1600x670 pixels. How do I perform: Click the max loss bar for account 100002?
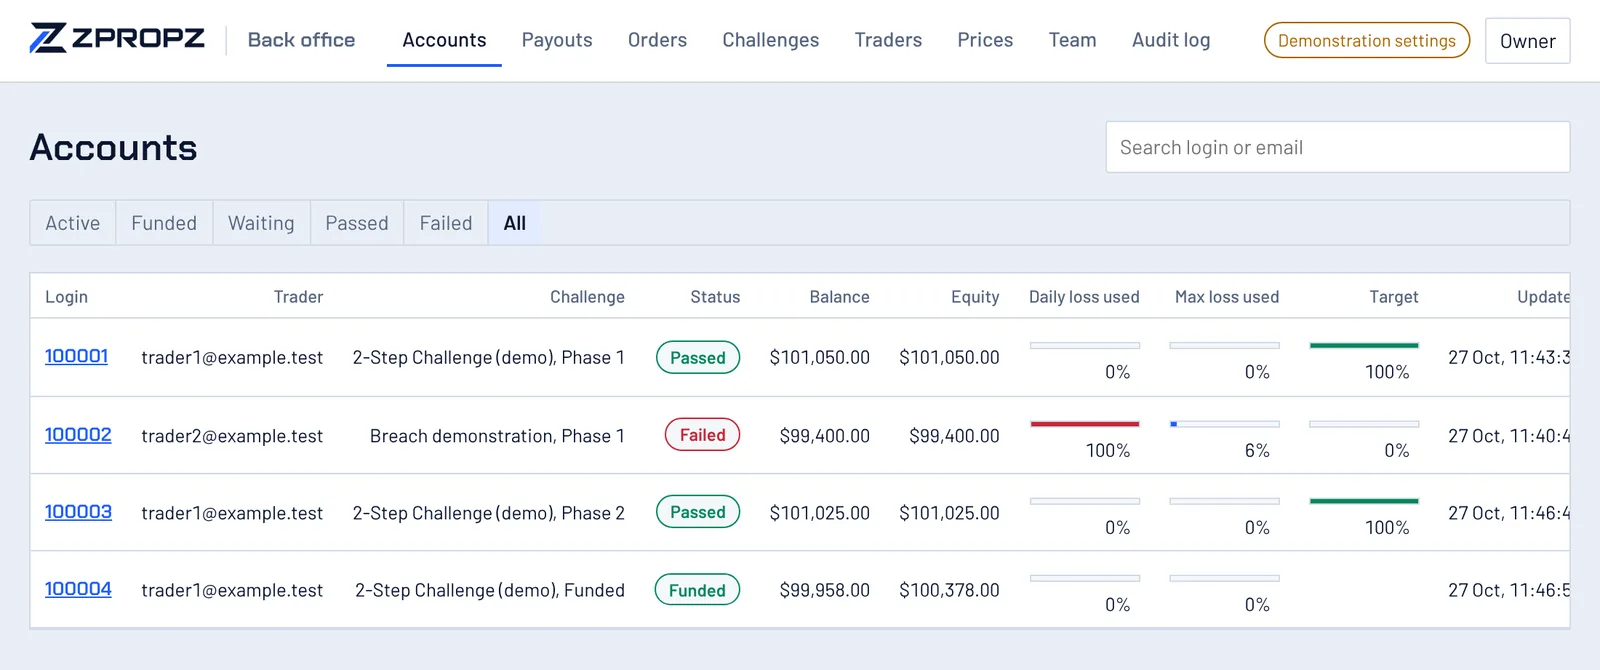[1225, 424]
